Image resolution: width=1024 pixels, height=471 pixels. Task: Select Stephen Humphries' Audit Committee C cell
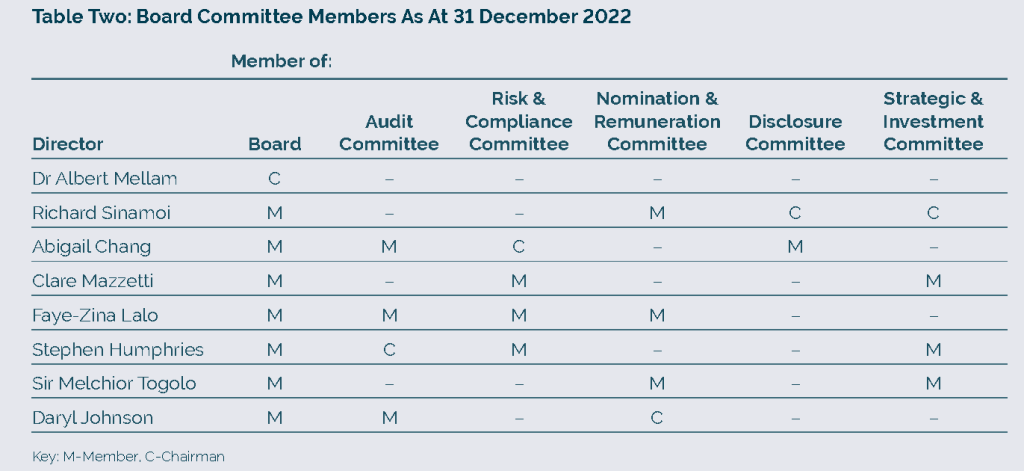(x=389, y=349)
